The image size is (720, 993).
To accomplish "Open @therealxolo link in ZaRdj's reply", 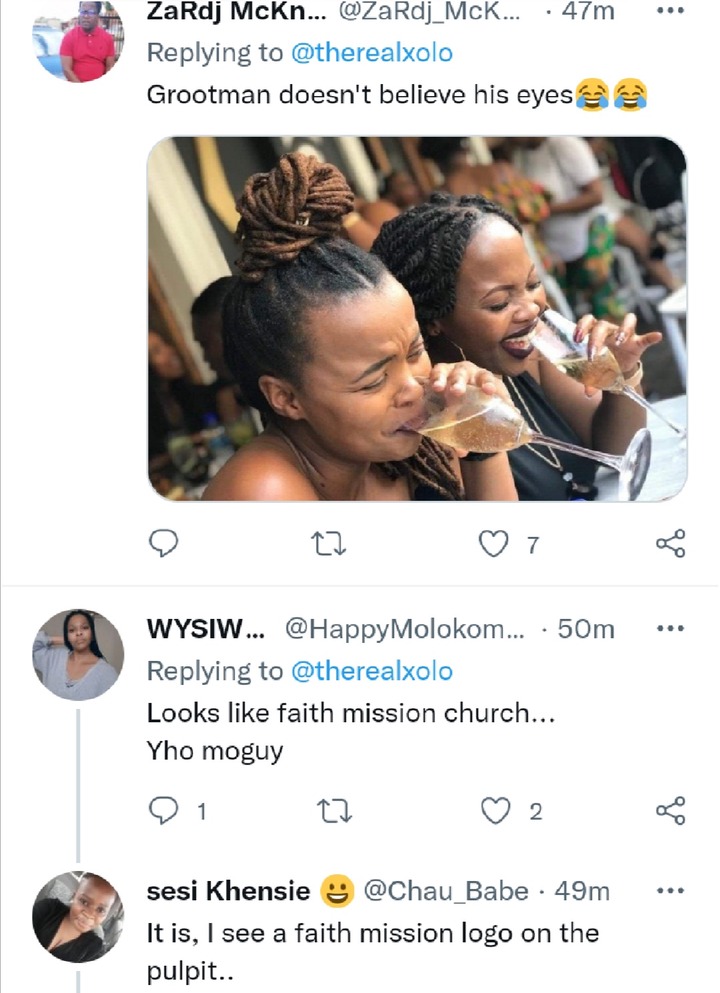I will (371, 55).
